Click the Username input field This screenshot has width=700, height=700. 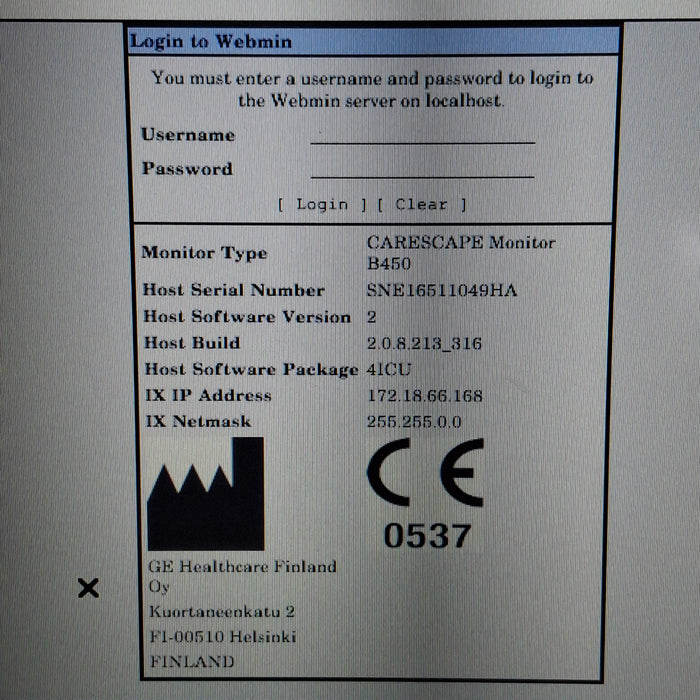[x=422, y=135]
